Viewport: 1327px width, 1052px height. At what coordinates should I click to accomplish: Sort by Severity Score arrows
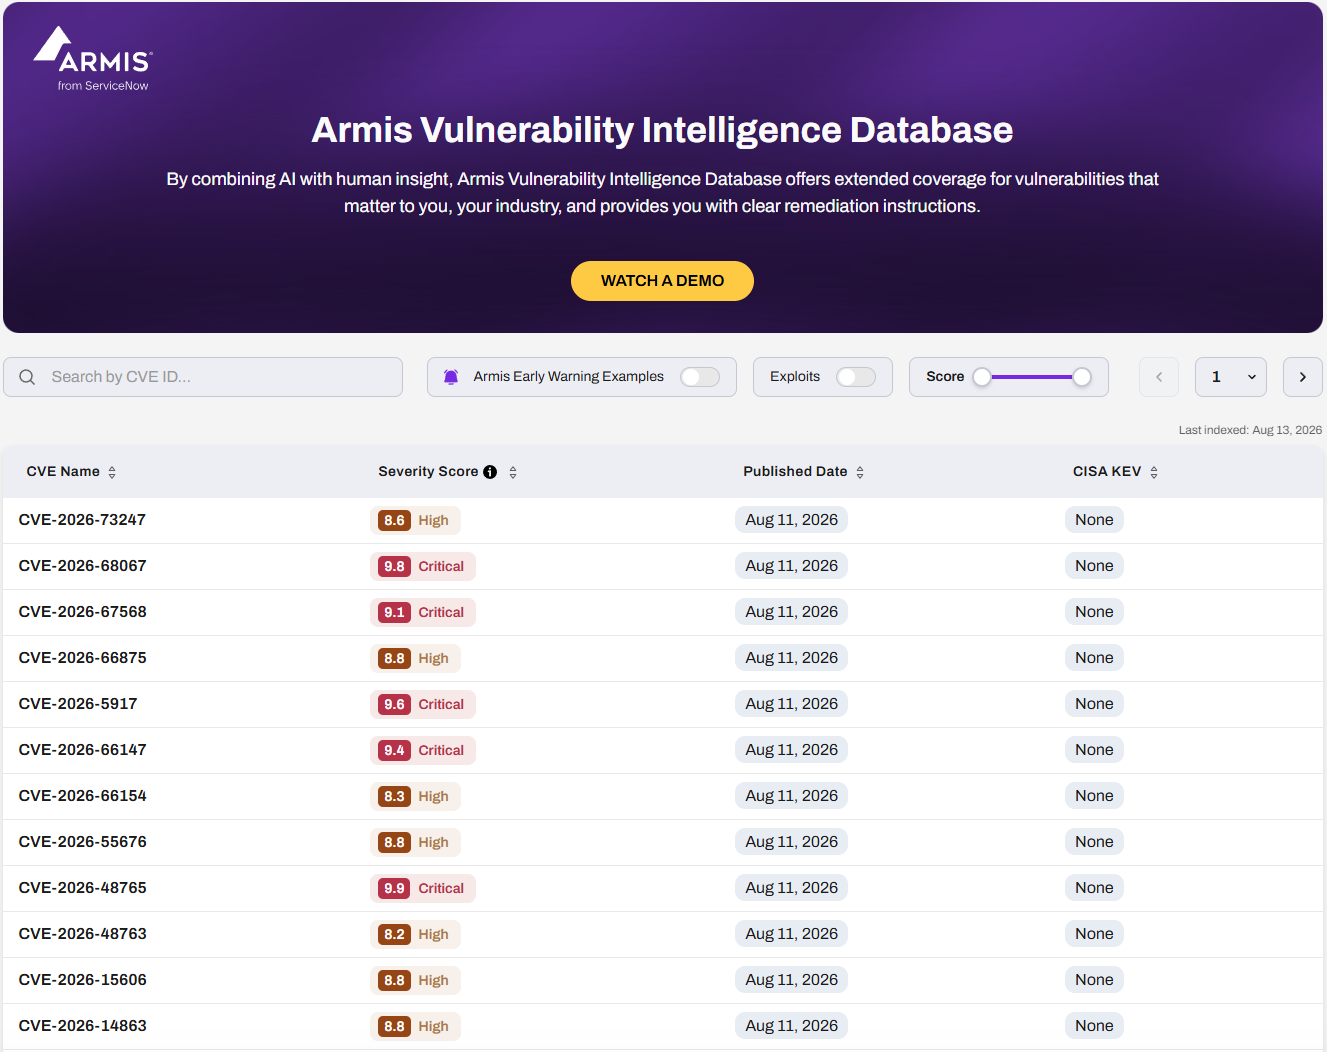[513, 472]
